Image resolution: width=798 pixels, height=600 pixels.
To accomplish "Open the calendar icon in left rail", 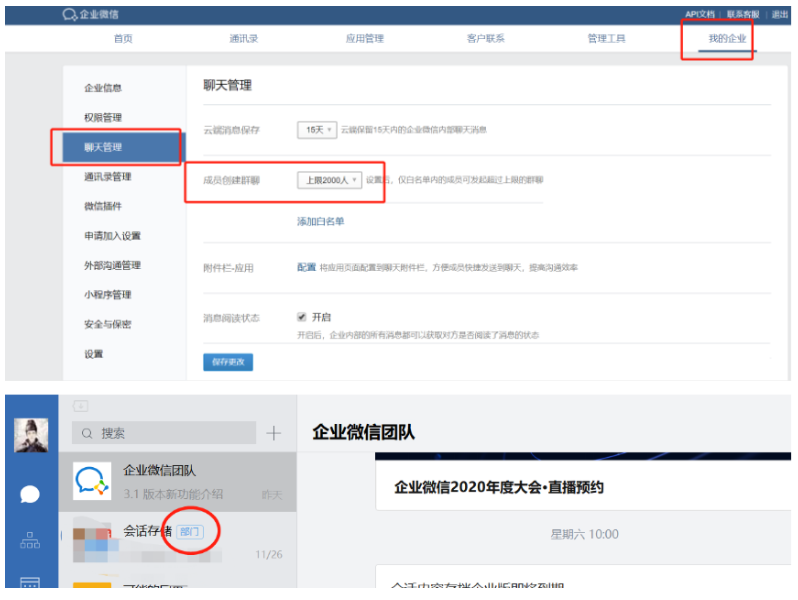I will tap(30, 583).
